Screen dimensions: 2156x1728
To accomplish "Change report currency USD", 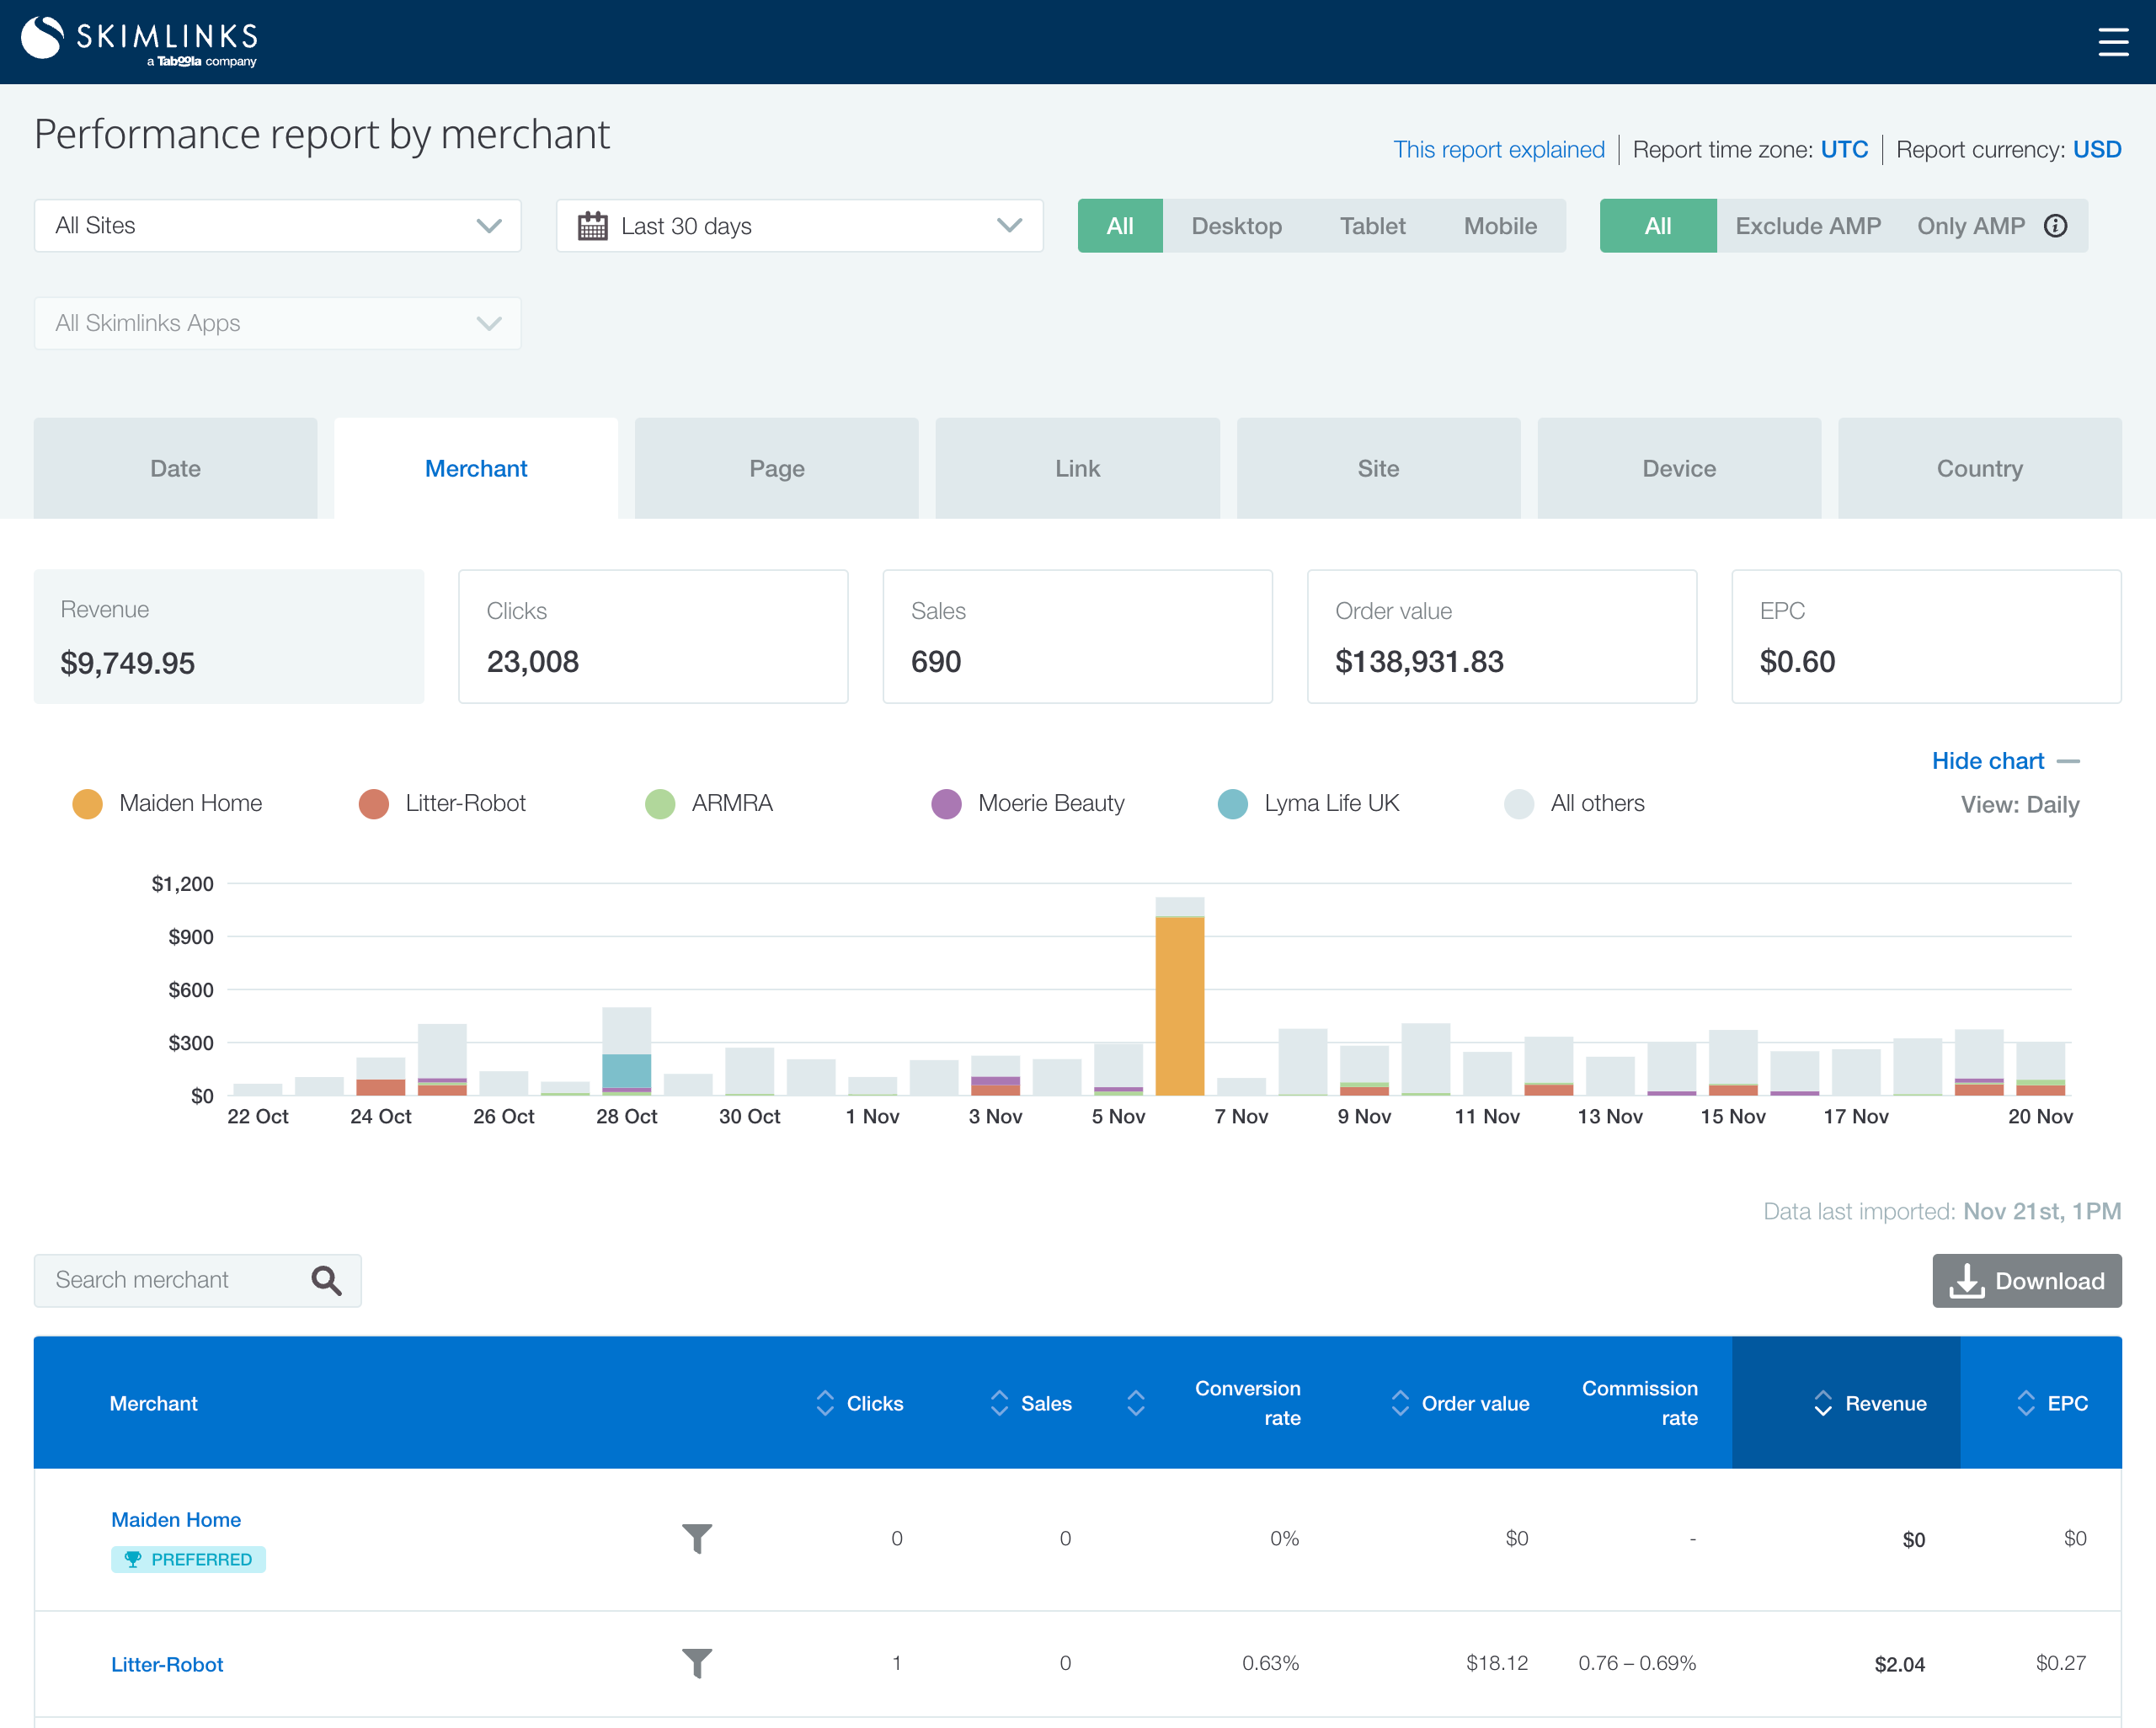I will [x=2097, y=149].
